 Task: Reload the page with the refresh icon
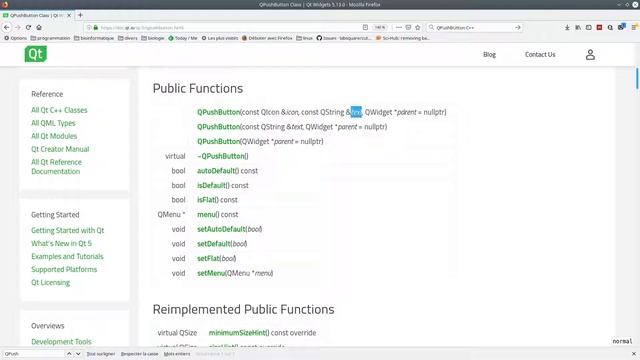[28, 27]
